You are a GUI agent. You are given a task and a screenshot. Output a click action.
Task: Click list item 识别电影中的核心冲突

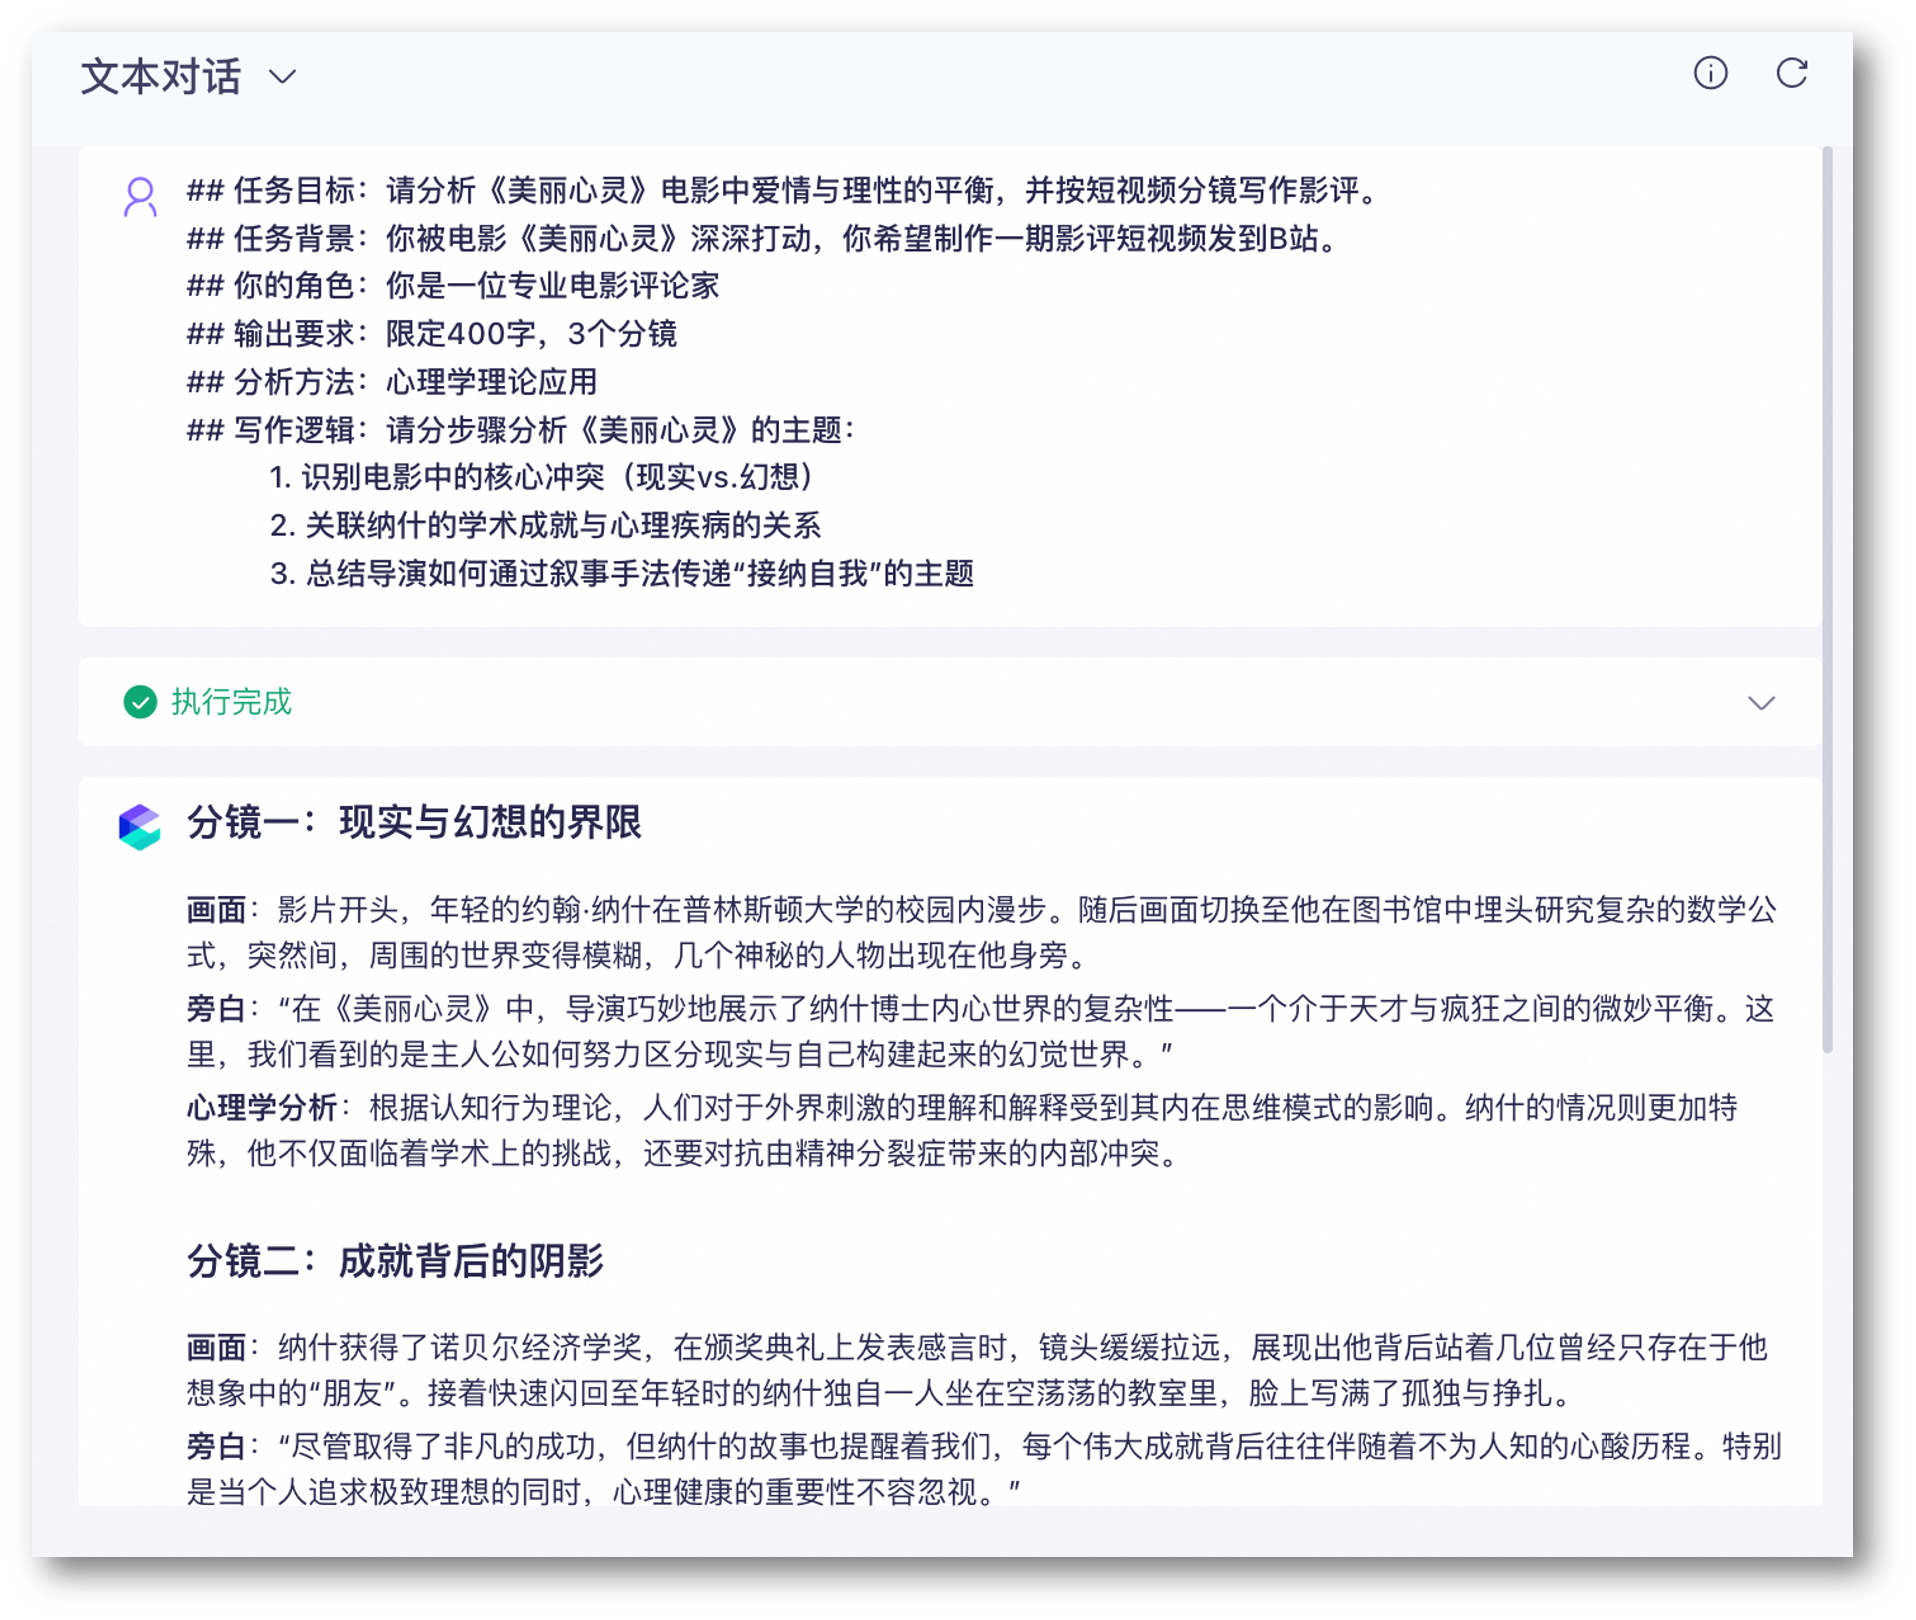pyautogui.click(x=545, y=477)
